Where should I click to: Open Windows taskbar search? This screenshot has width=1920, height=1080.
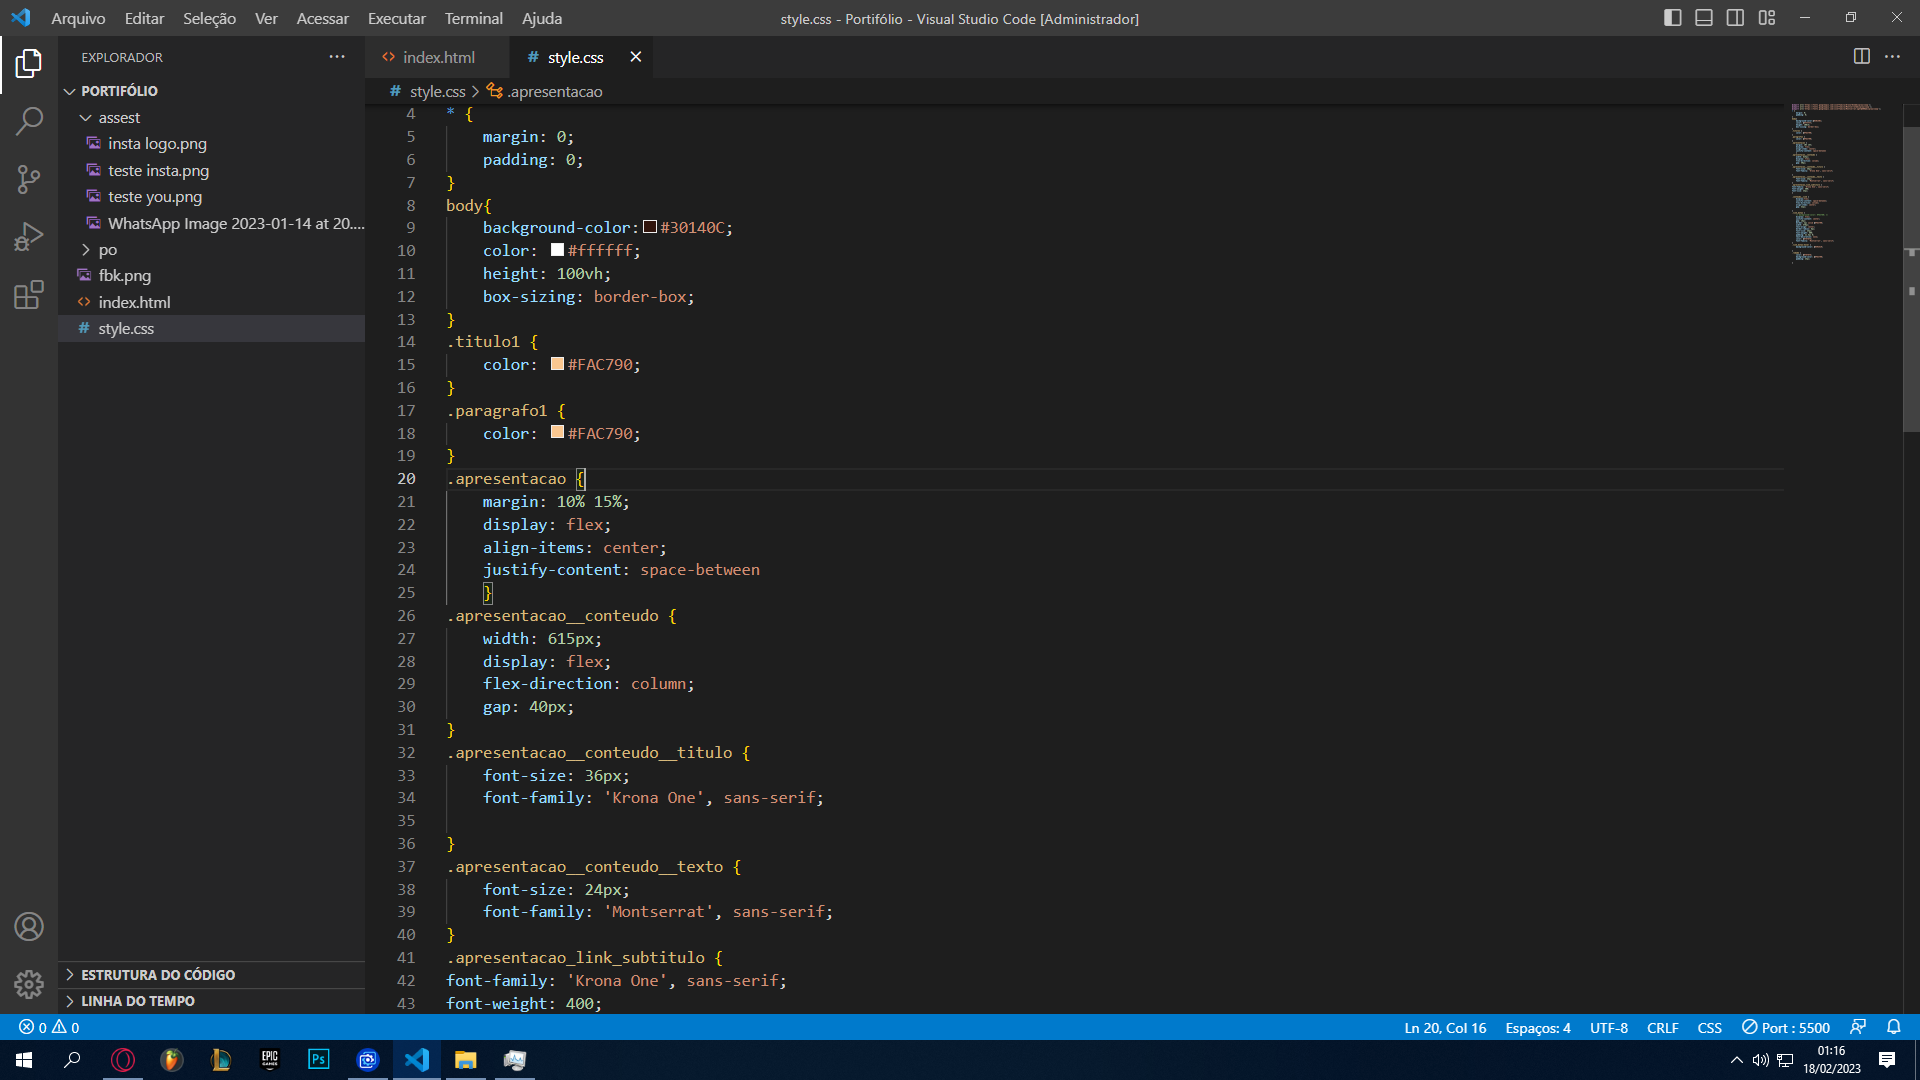tap(72, 1060)
